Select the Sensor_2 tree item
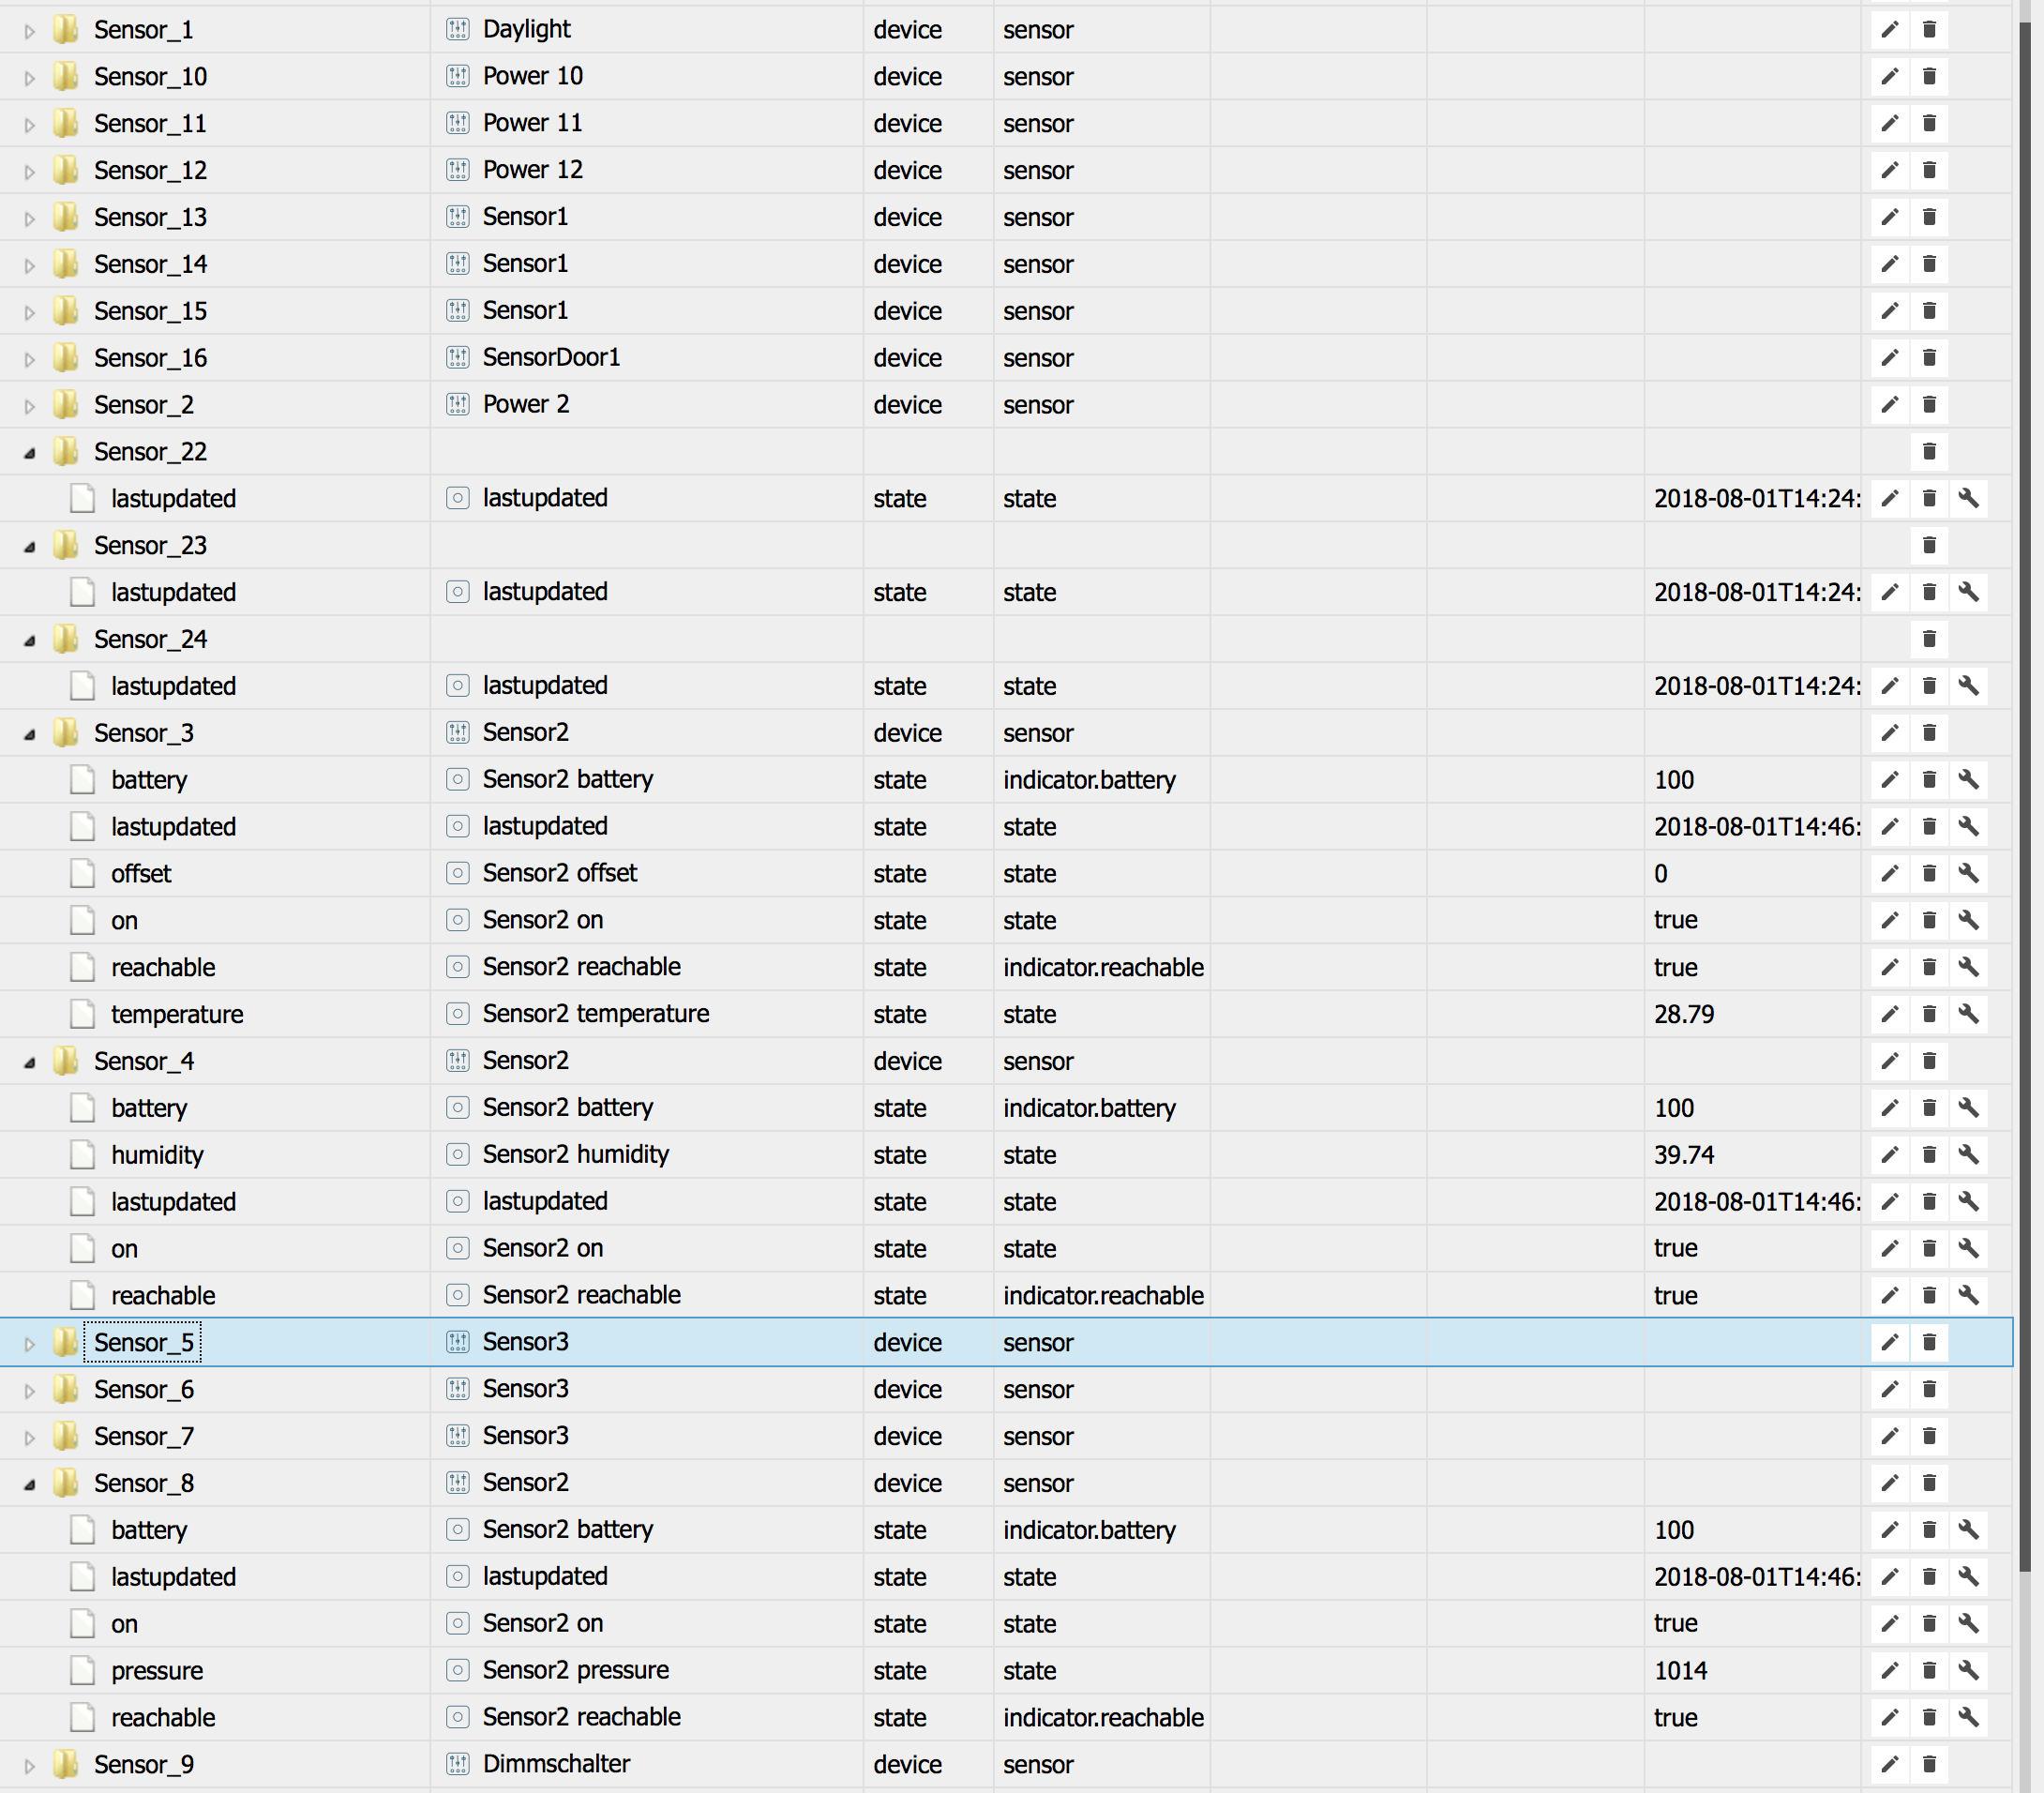Image resolution: width=2044 pixels, height=1793 pixels. tap(144, 405)
